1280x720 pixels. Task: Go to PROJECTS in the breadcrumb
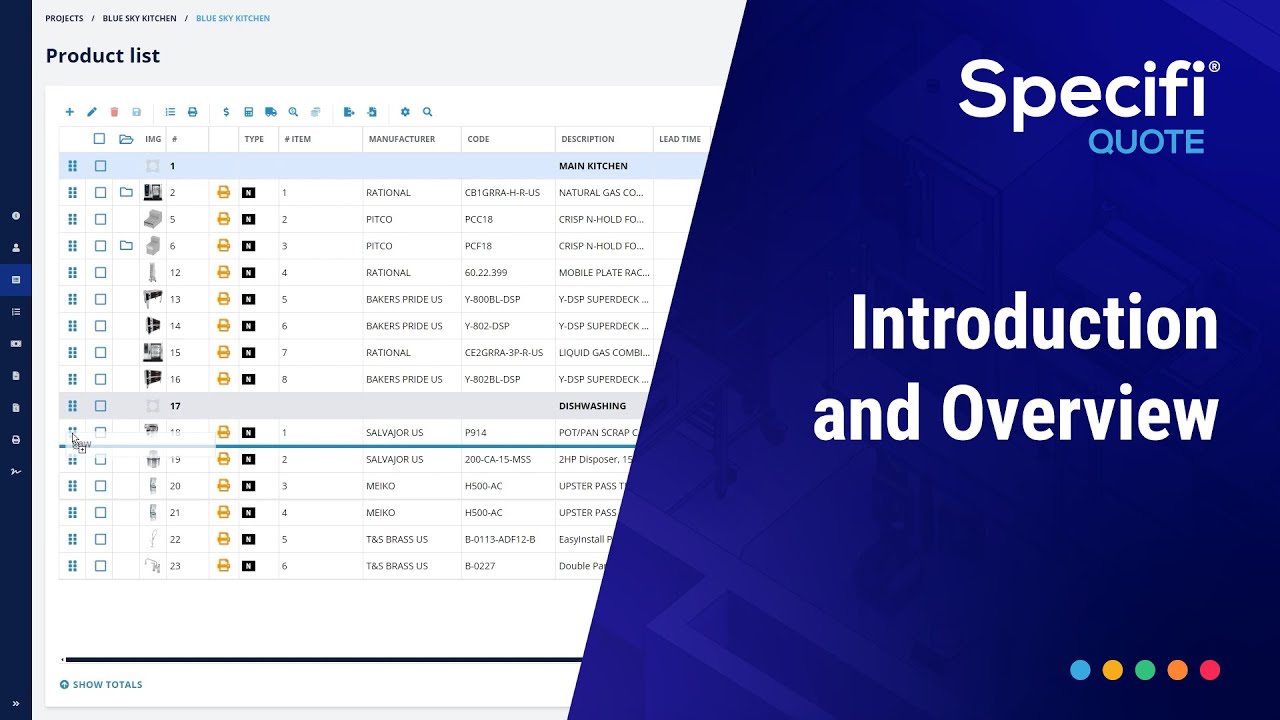64,18
